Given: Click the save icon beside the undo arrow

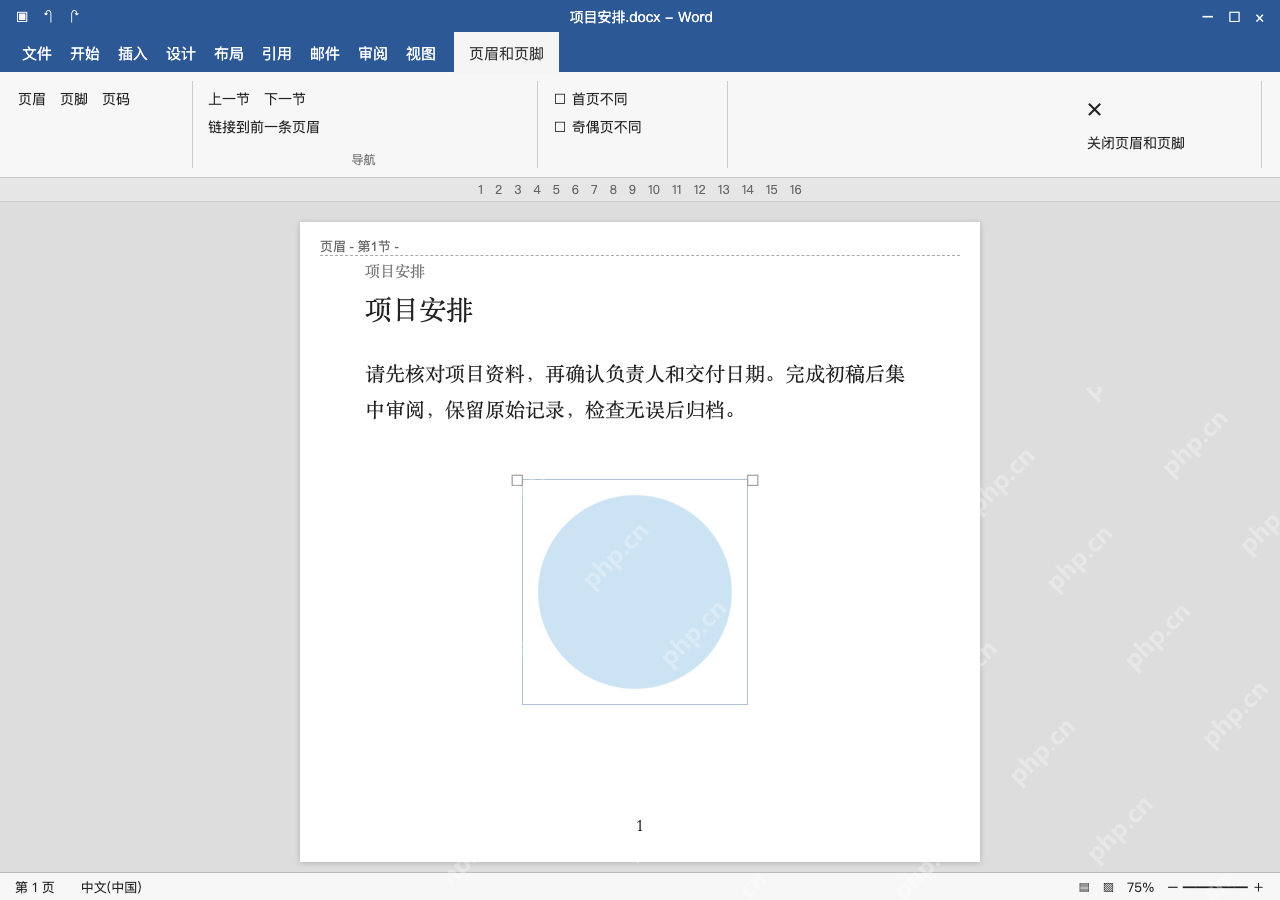Looking at the screenshot, I should (22, 17).
